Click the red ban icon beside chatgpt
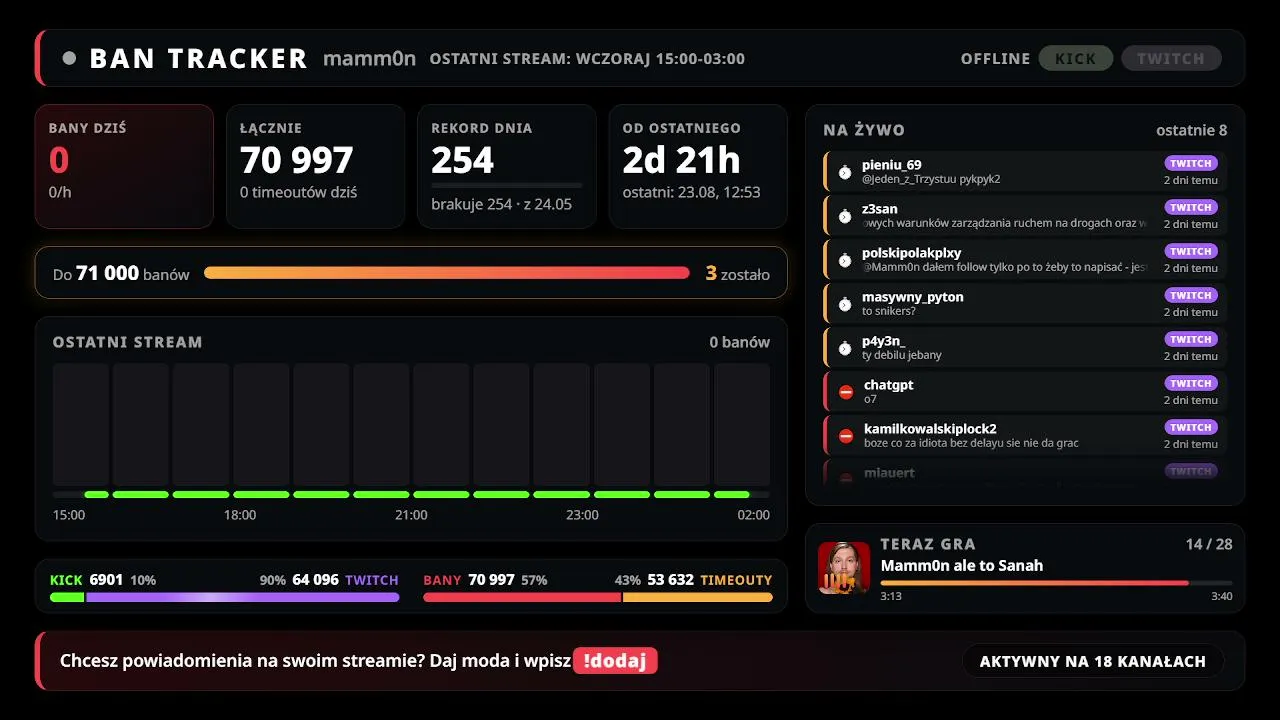 point(846,392)
